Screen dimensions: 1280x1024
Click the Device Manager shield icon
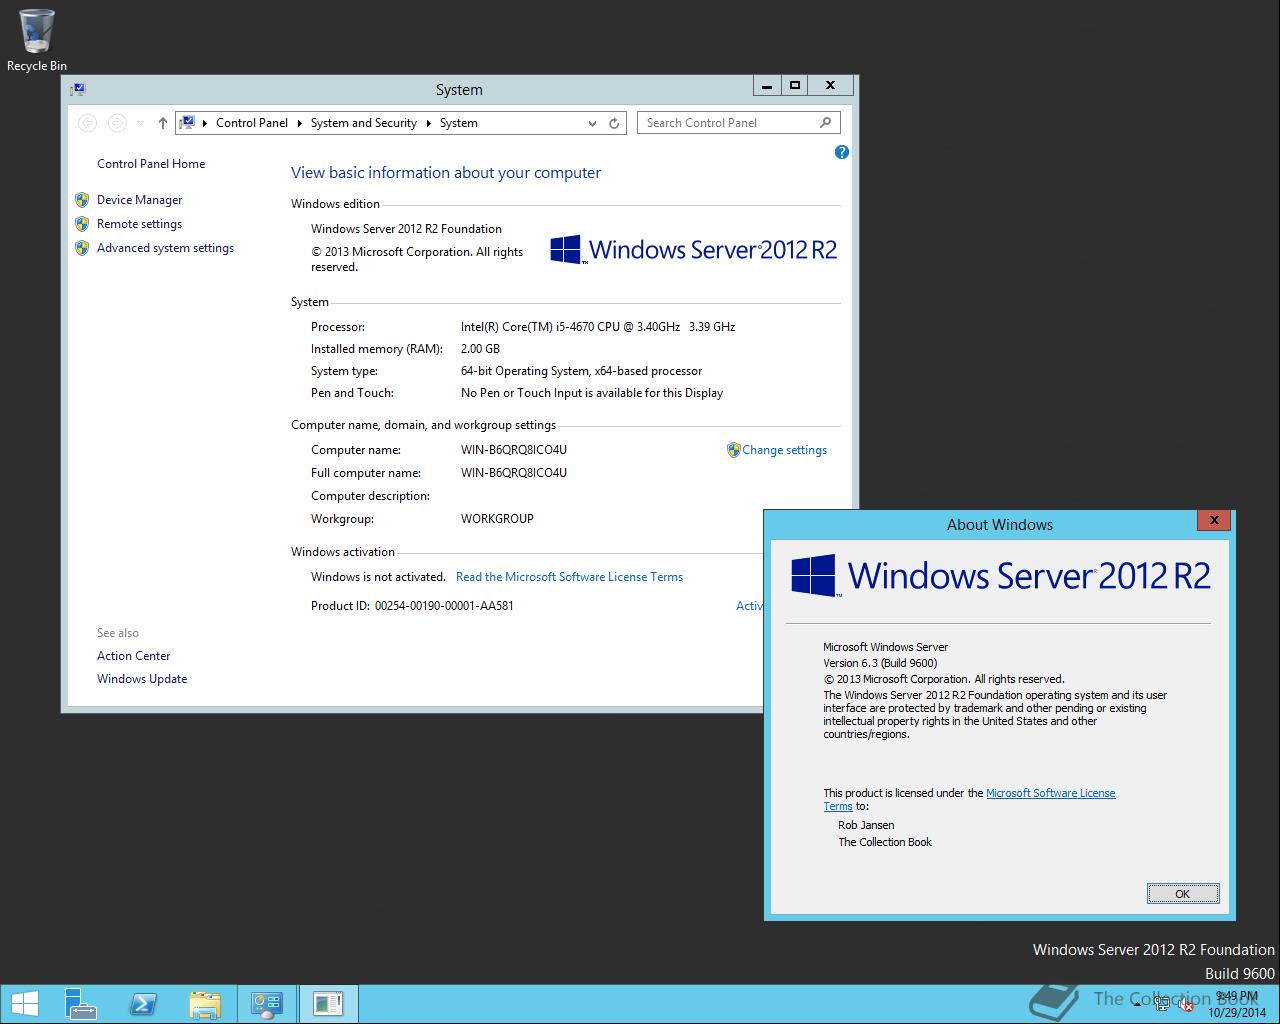coord(82,200)
